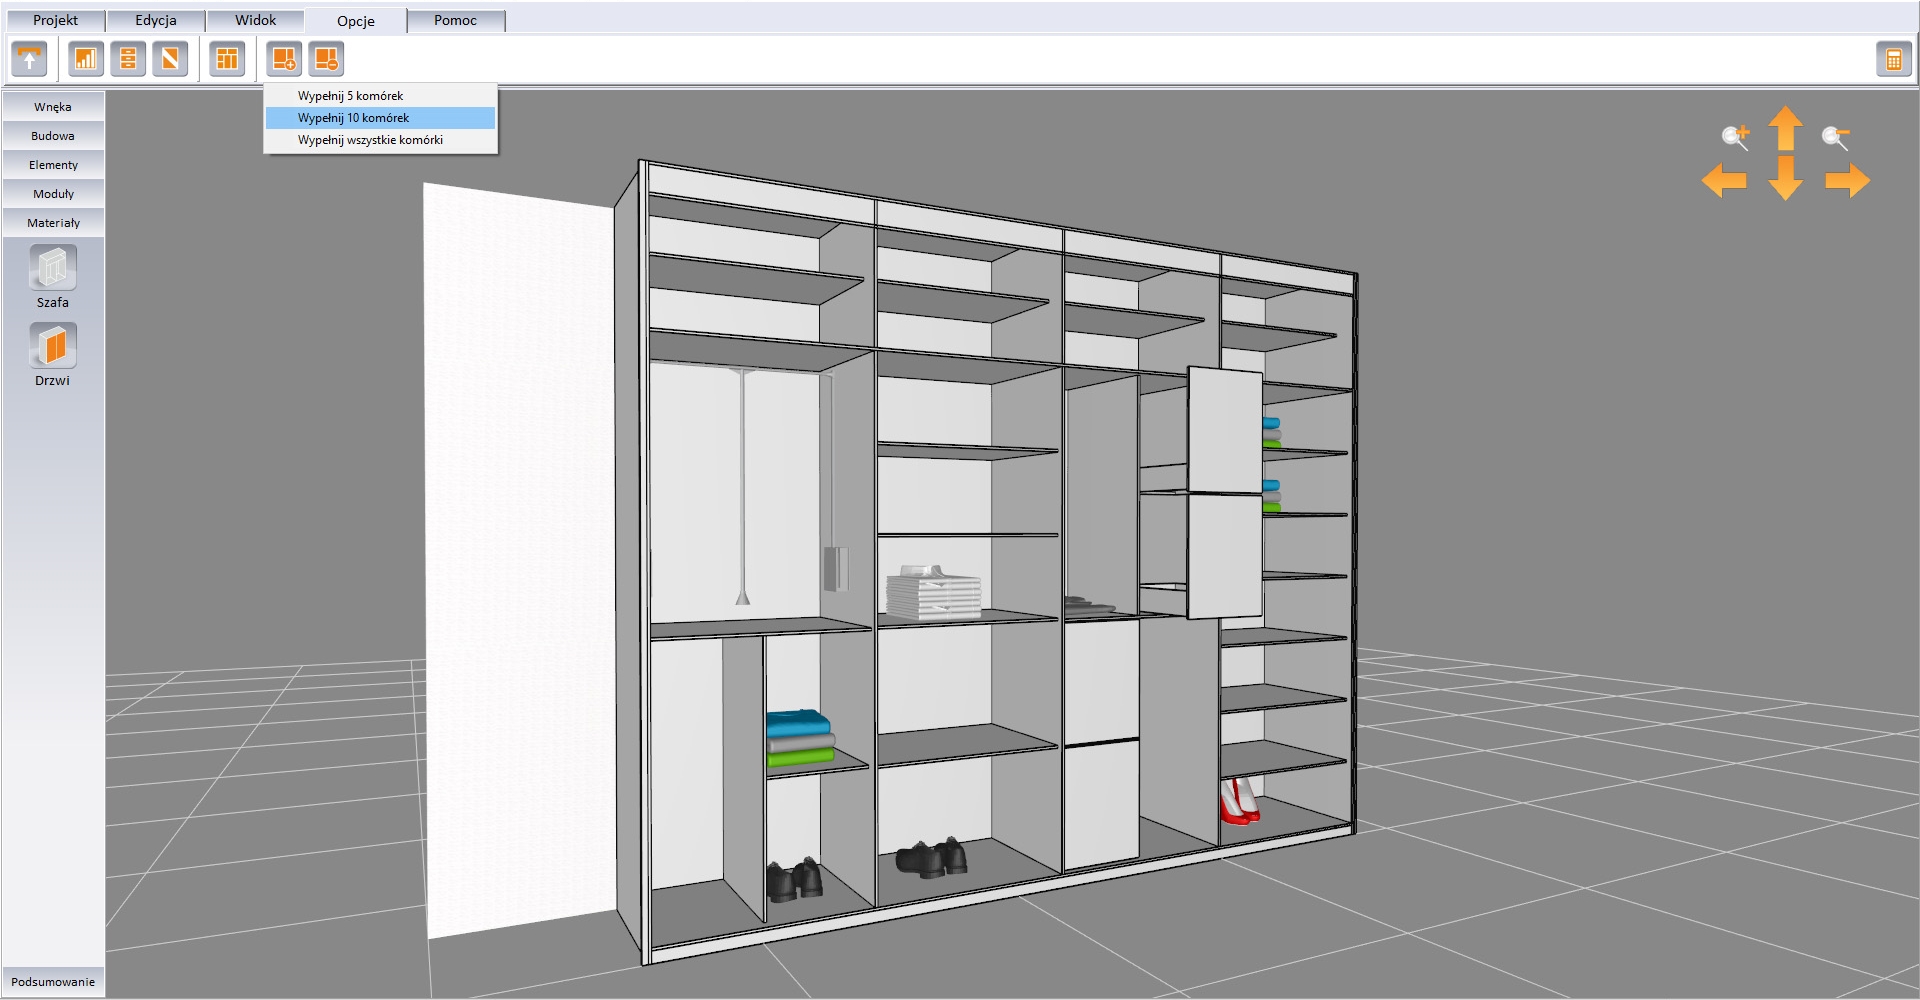This screenshot has width=1920, height=1000.
Task: Click the Podsumowanie button
Action: click(53, 982)
